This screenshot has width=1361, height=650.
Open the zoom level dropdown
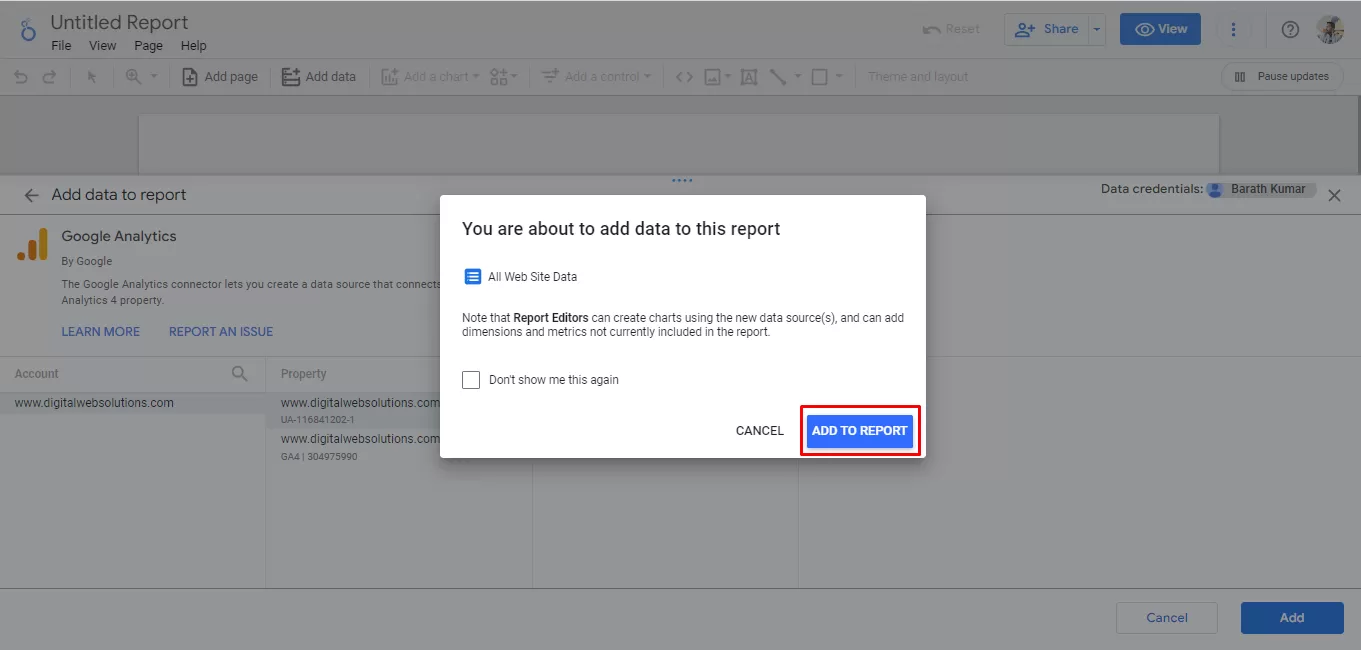(x=141, y=77)
